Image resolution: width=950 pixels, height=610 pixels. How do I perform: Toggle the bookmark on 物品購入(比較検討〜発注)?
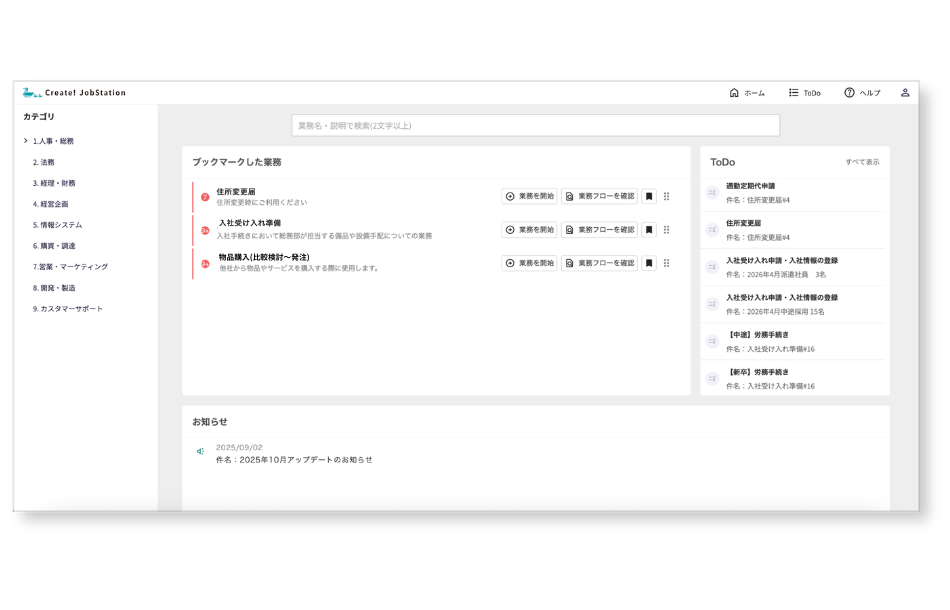(x=648, y=263)
